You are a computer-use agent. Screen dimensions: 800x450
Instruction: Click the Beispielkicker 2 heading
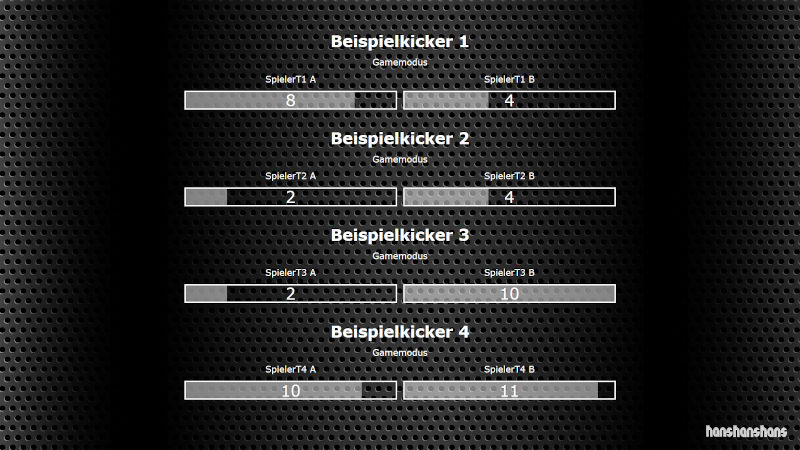[x=399, y=138]
